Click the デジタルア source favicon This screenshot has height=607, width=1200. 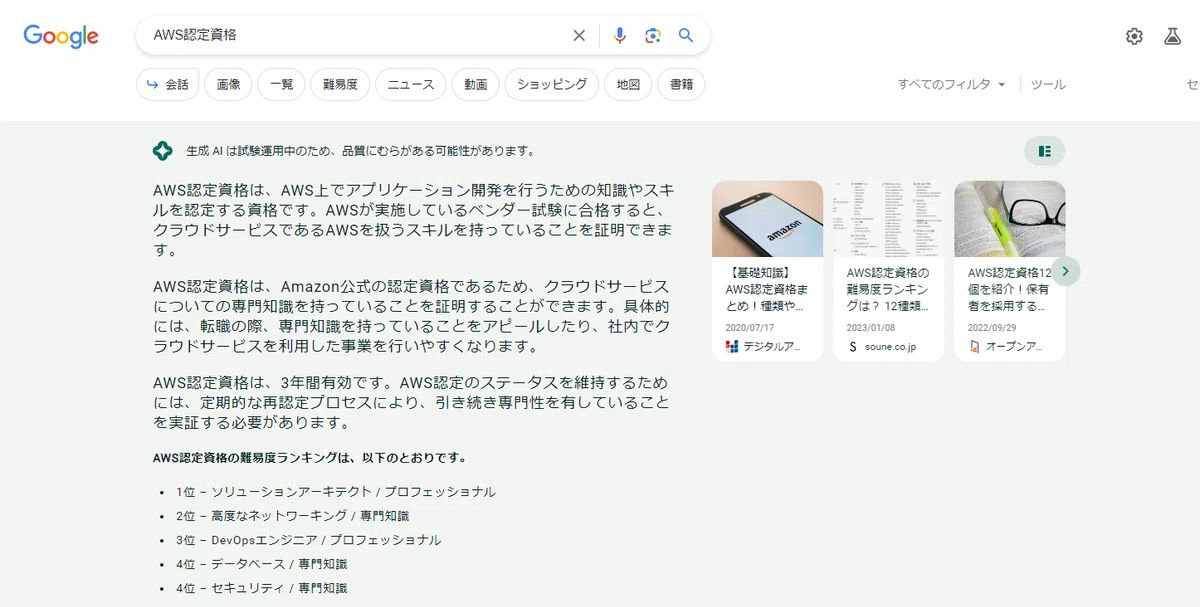pos(732,347)
